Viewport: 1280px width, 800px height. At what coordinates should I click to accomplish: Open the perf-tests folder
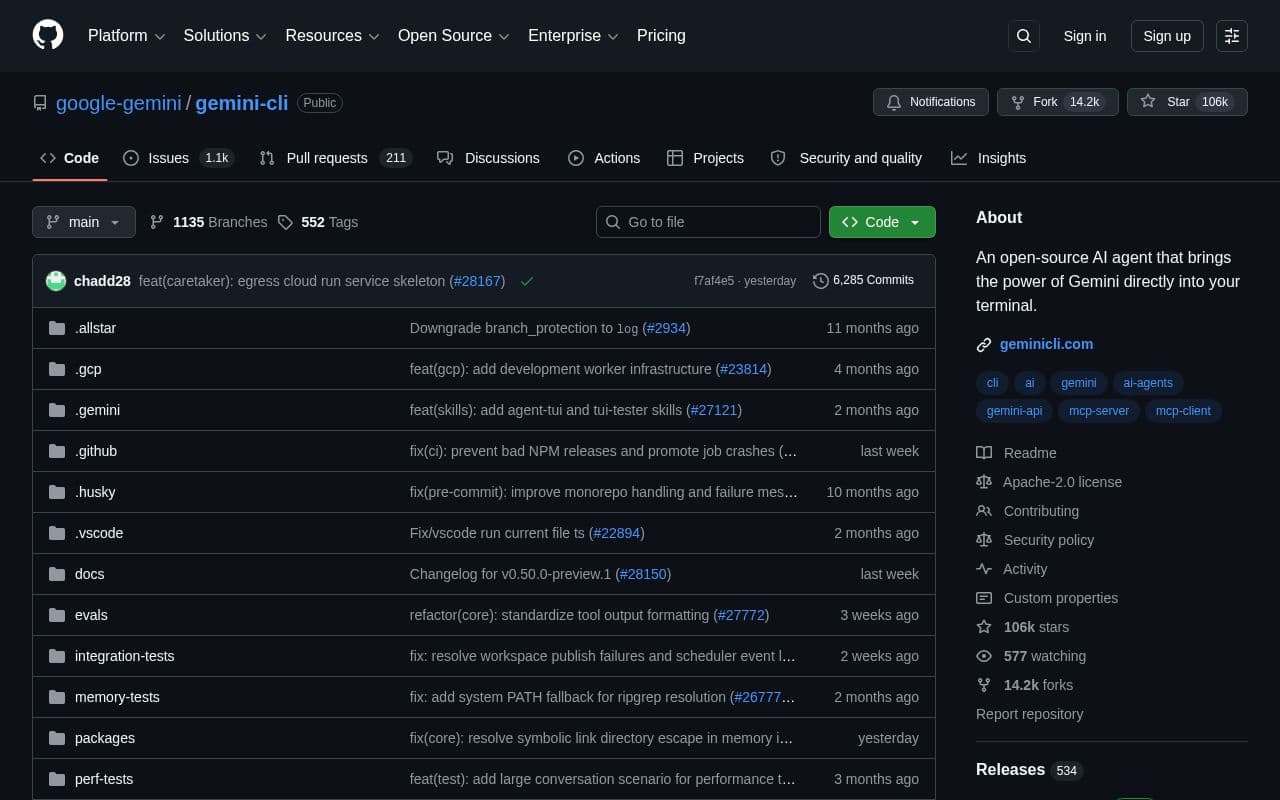pos(104,779)
